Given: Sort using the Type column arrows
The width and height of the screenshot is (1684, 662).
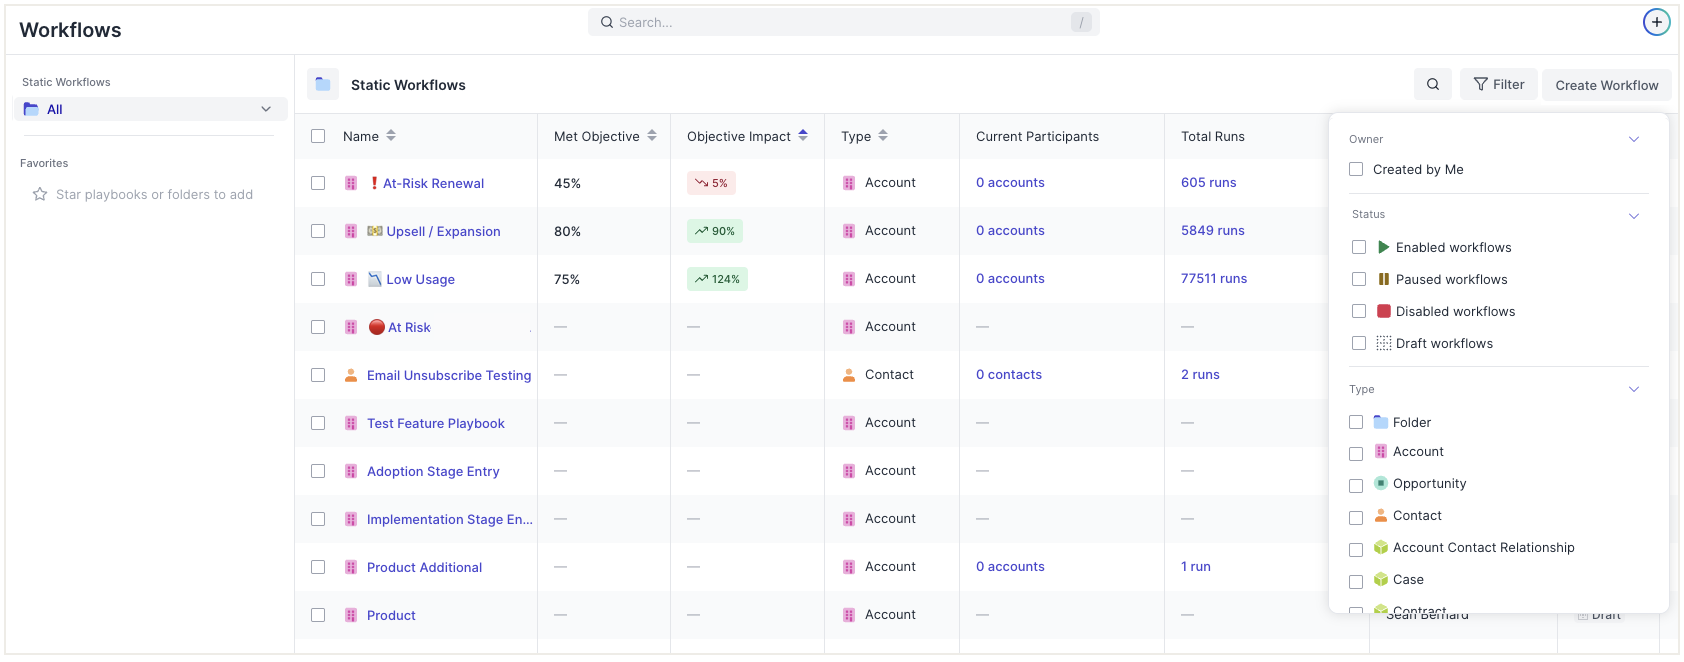Looking at the screenshot, I should tap(883, 136).
